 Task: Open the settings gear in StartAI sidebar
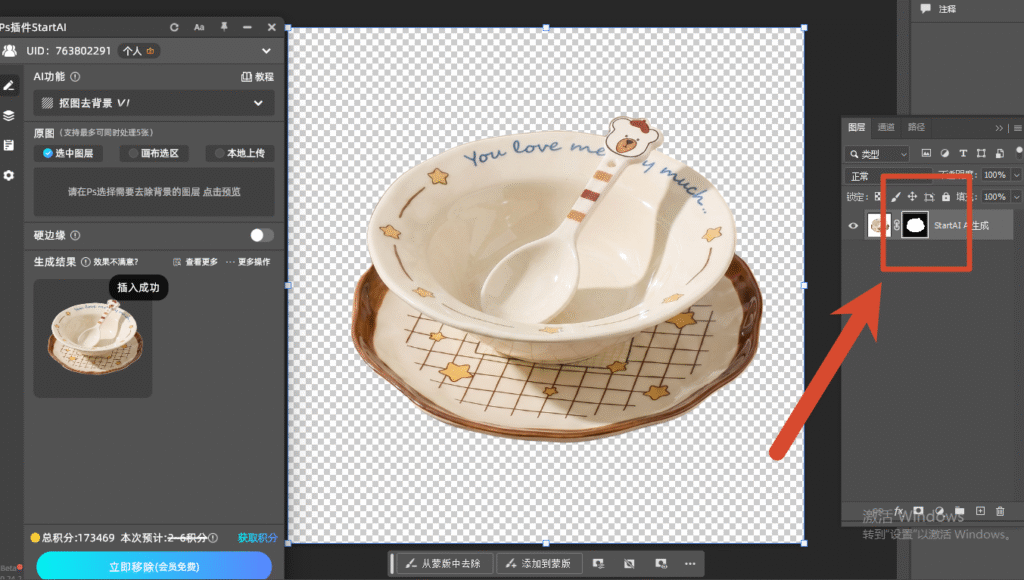tap(8, 175)
